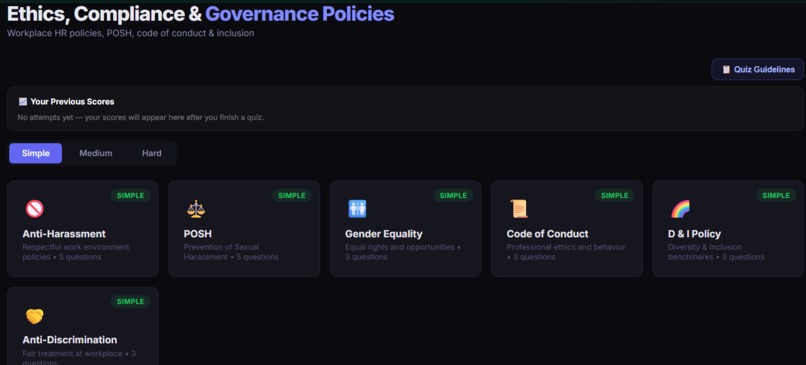The image size is (806, 365).
Task: Open the Anti-Discrimination card title
Action: tap(69, 340)
